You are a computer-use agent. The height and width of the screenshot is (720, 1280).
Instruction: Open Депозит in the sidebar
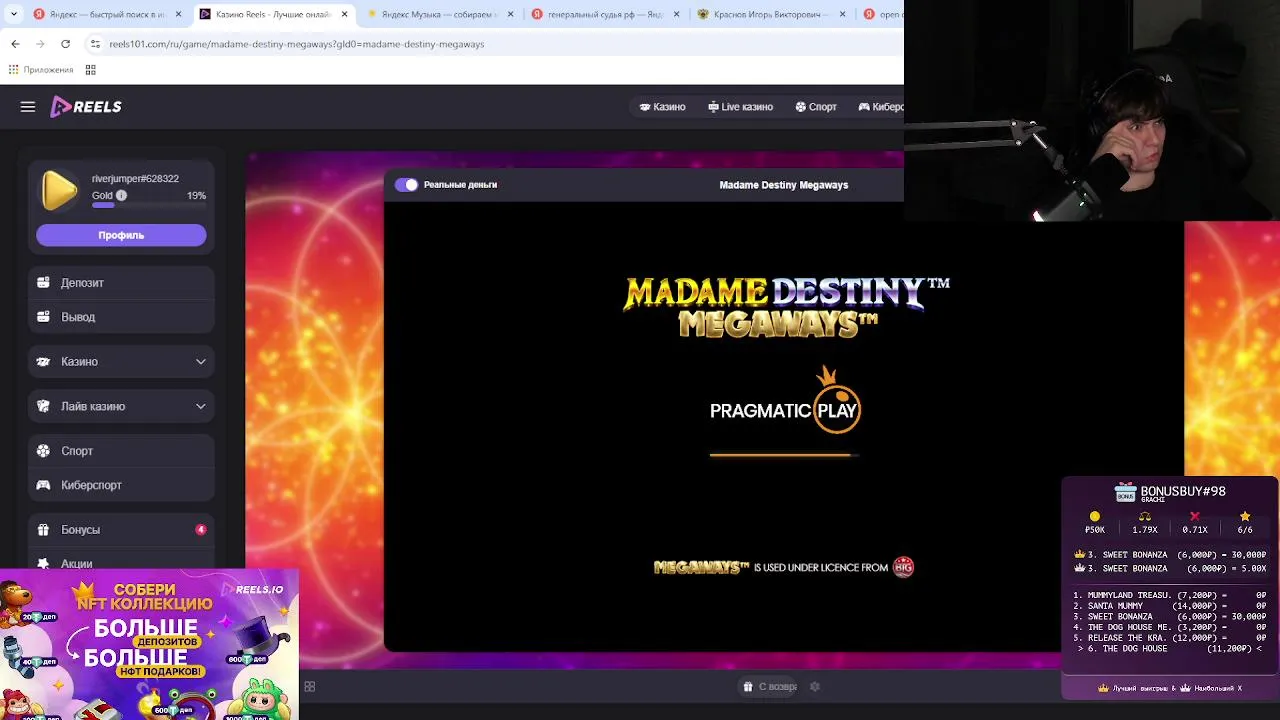coord(121,283)
